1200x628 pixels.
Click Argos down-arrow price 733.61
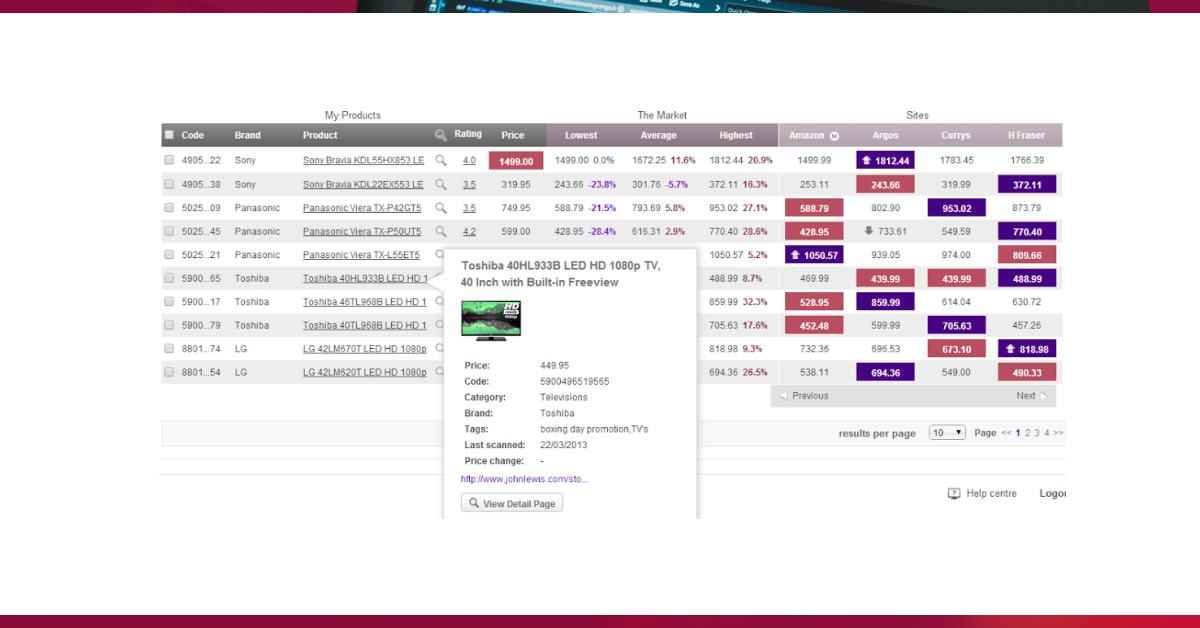coord(885,231)
